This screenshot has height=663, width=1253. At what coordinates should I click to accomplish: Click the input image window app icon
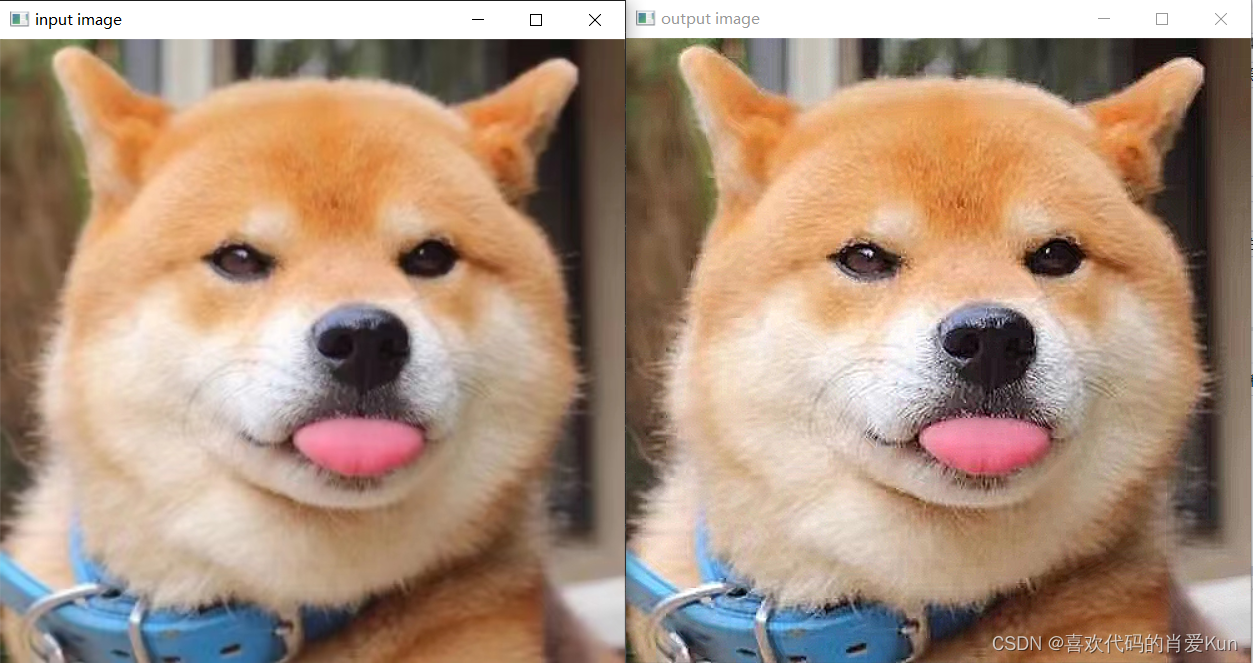click(19, 19)
